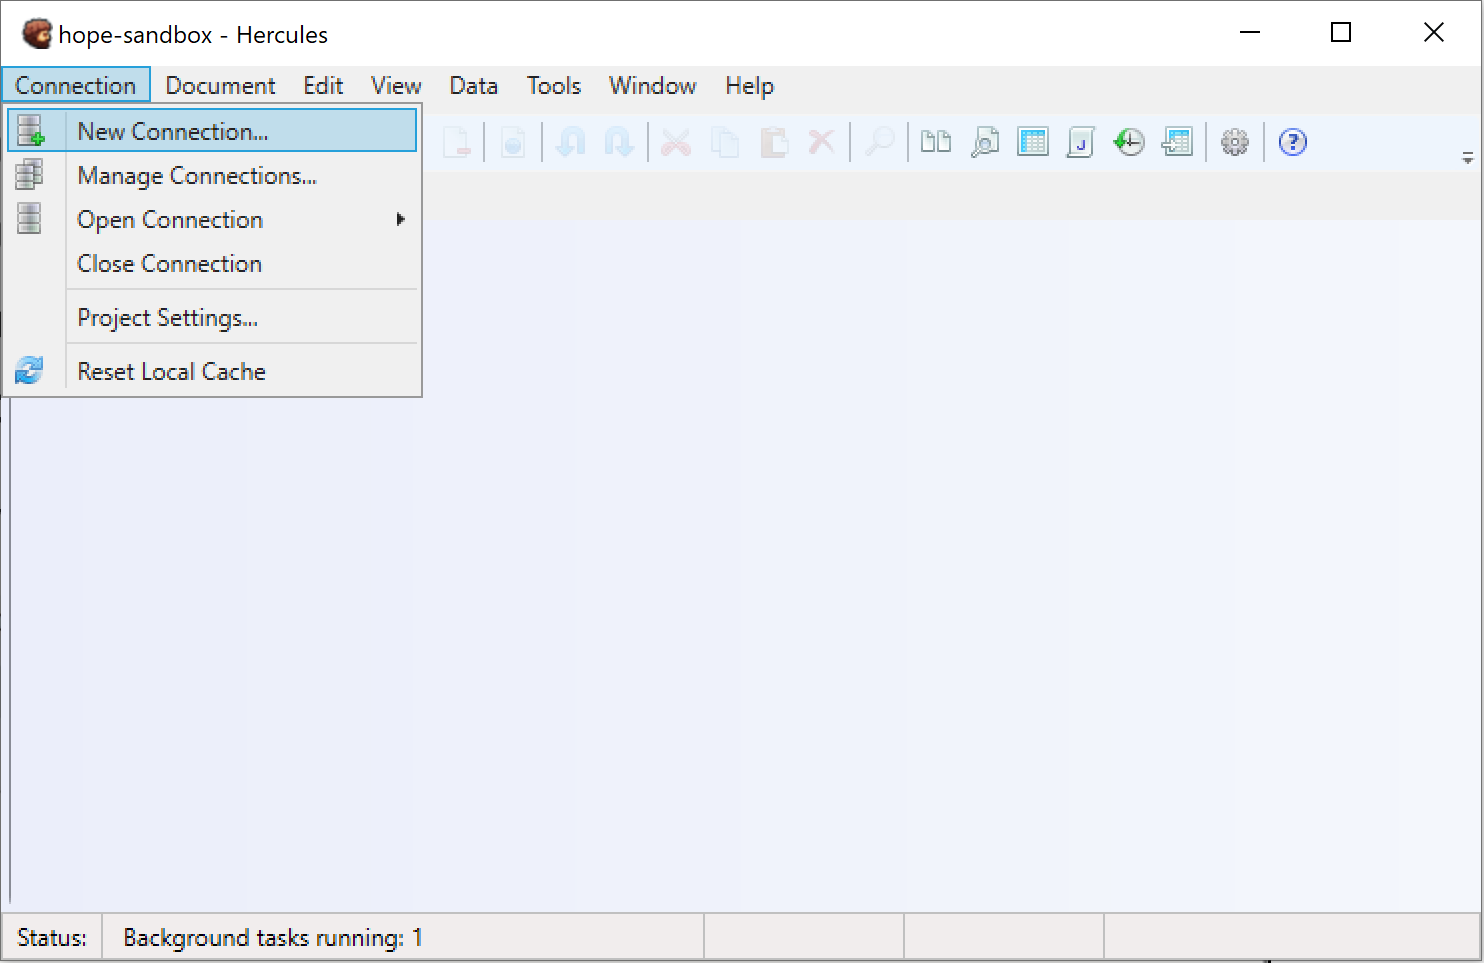Expand the Open Connection submenu
The height and width of the screenshot is (963, 1484).
(212, 219)
